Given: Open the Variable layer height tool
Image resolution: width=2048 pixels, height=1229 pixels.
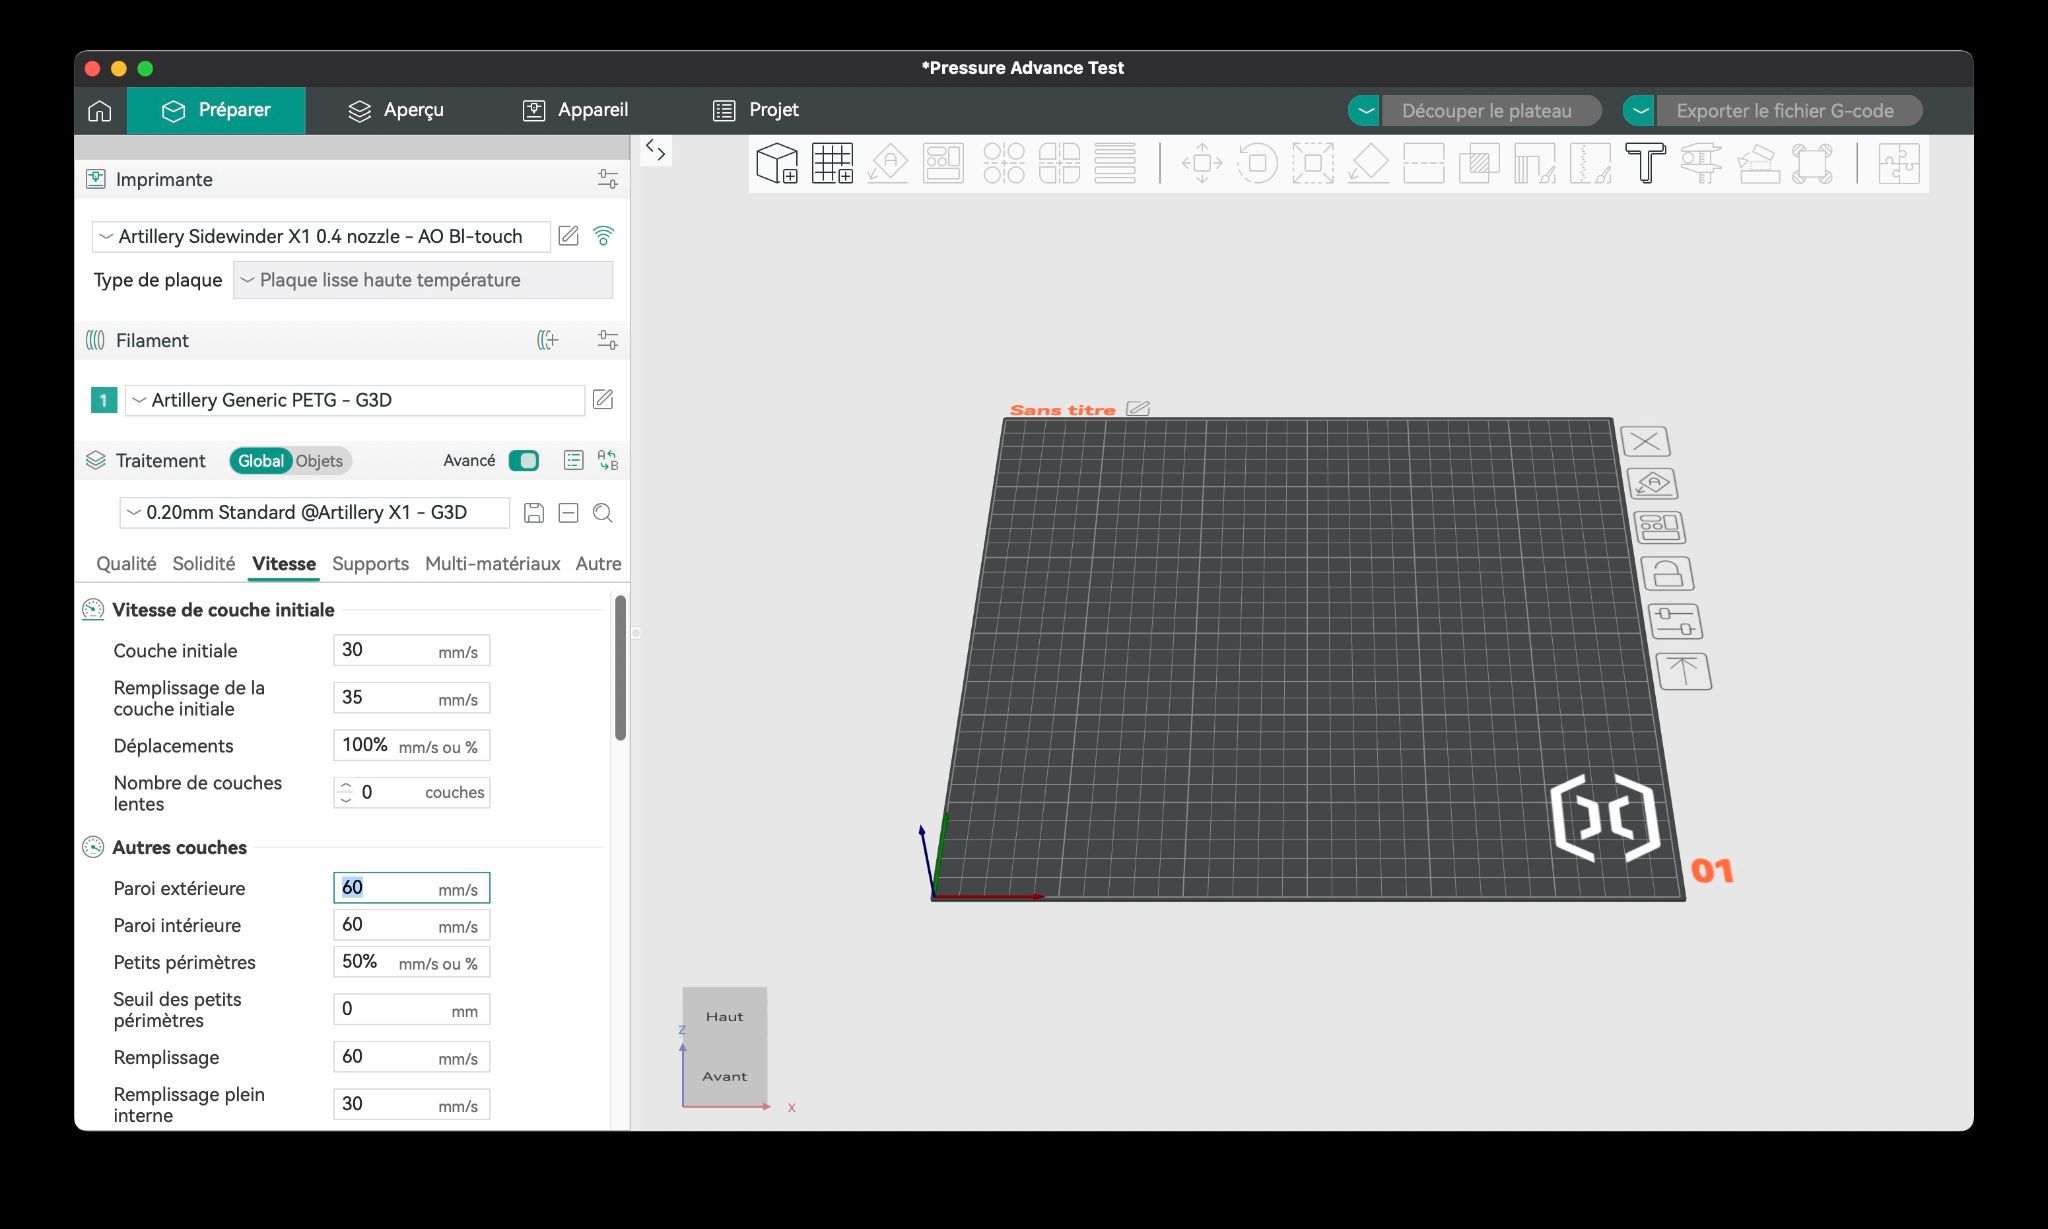Looking at the screenshot, I should tap(1115, 163).
